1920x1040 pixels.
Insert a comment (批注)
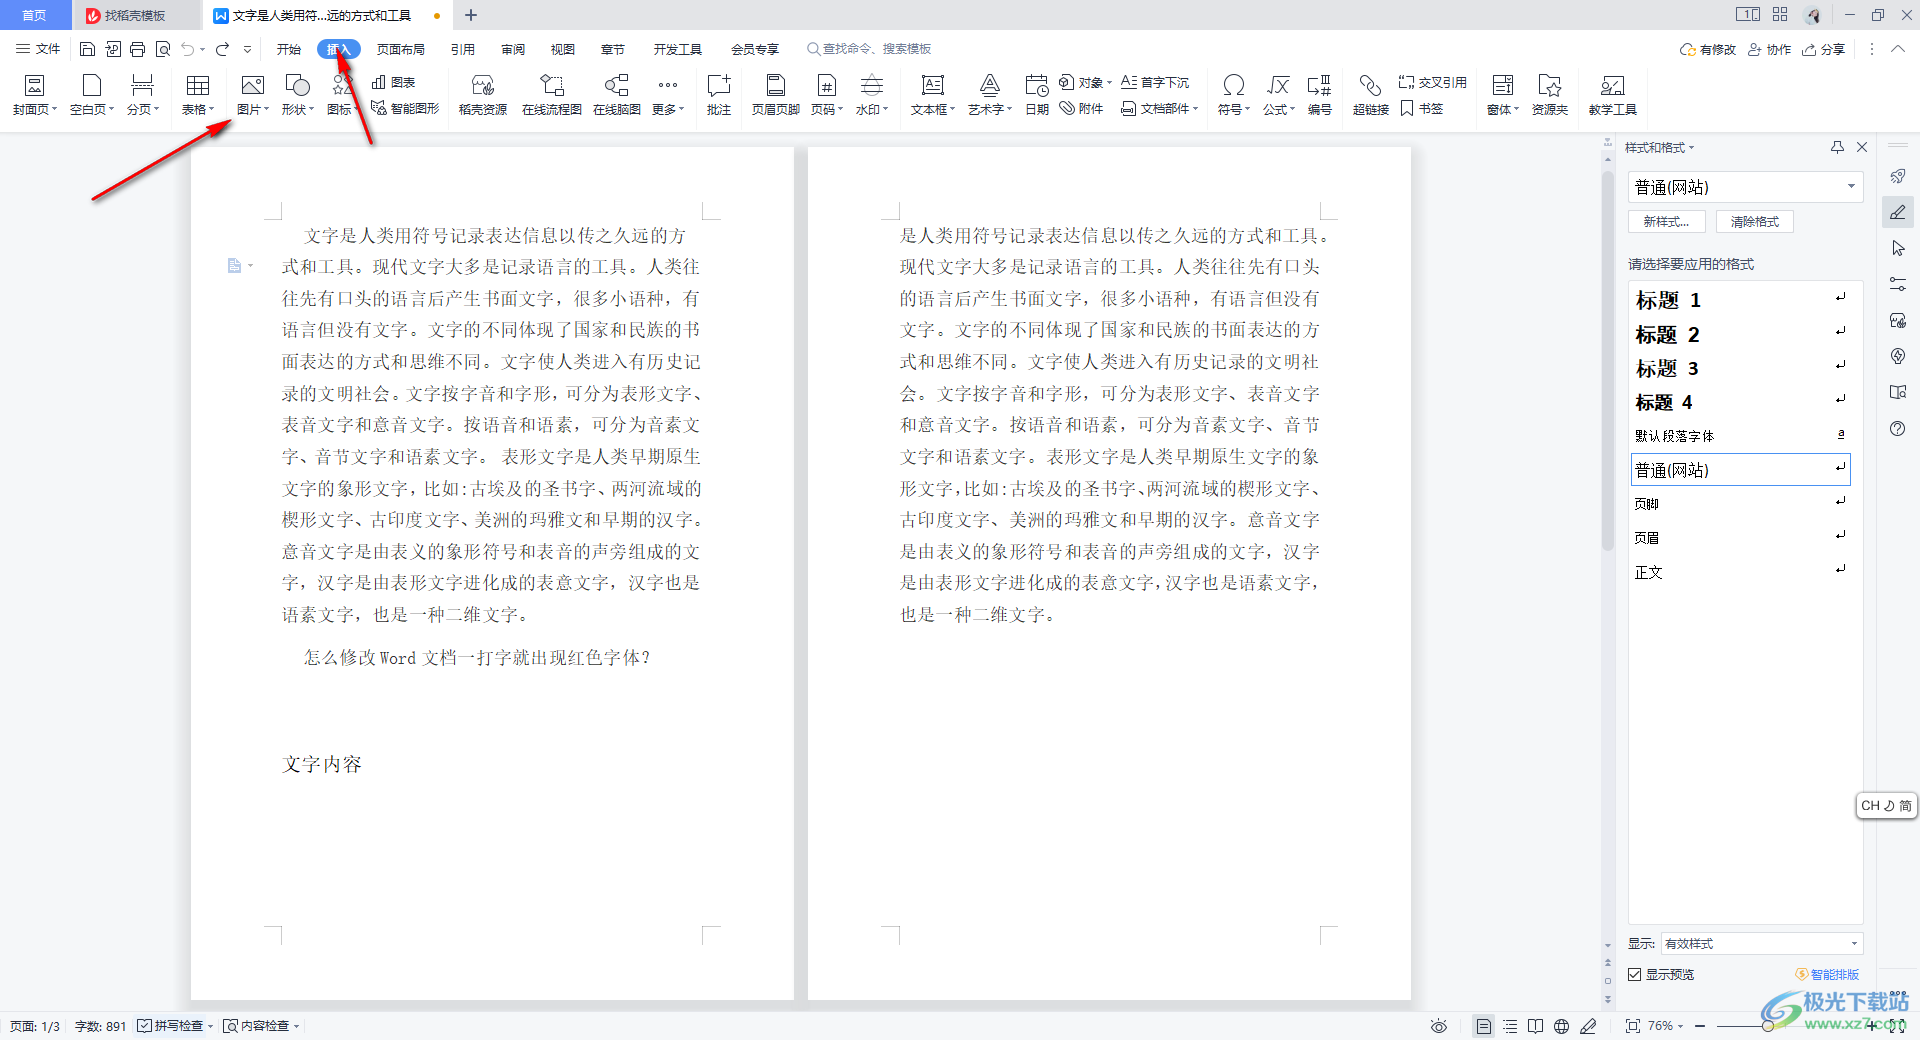tap(719, 95)
